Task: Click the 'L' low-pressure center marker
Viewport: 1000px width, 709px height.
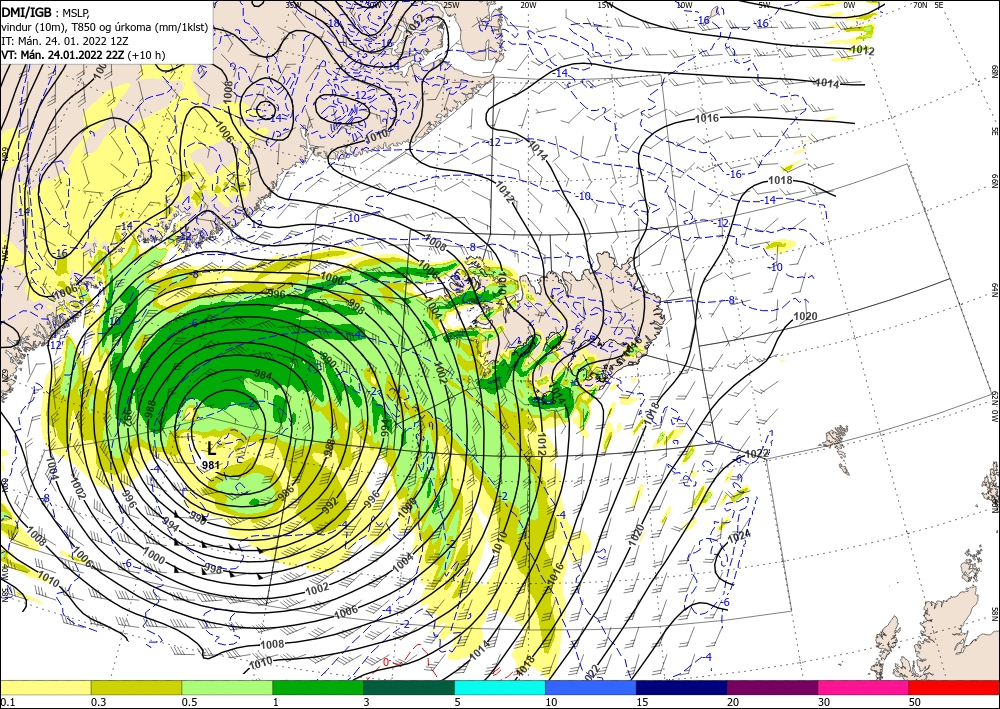Action: pyautogui.click(x=212, y=448)
